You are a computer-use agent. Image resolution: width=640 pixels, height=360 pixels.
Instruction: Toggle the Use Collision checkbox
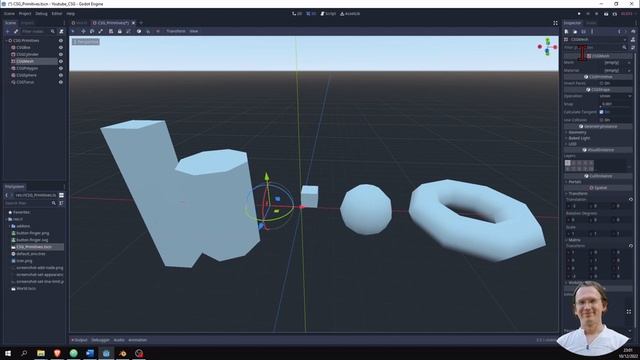tap(601, 120)
